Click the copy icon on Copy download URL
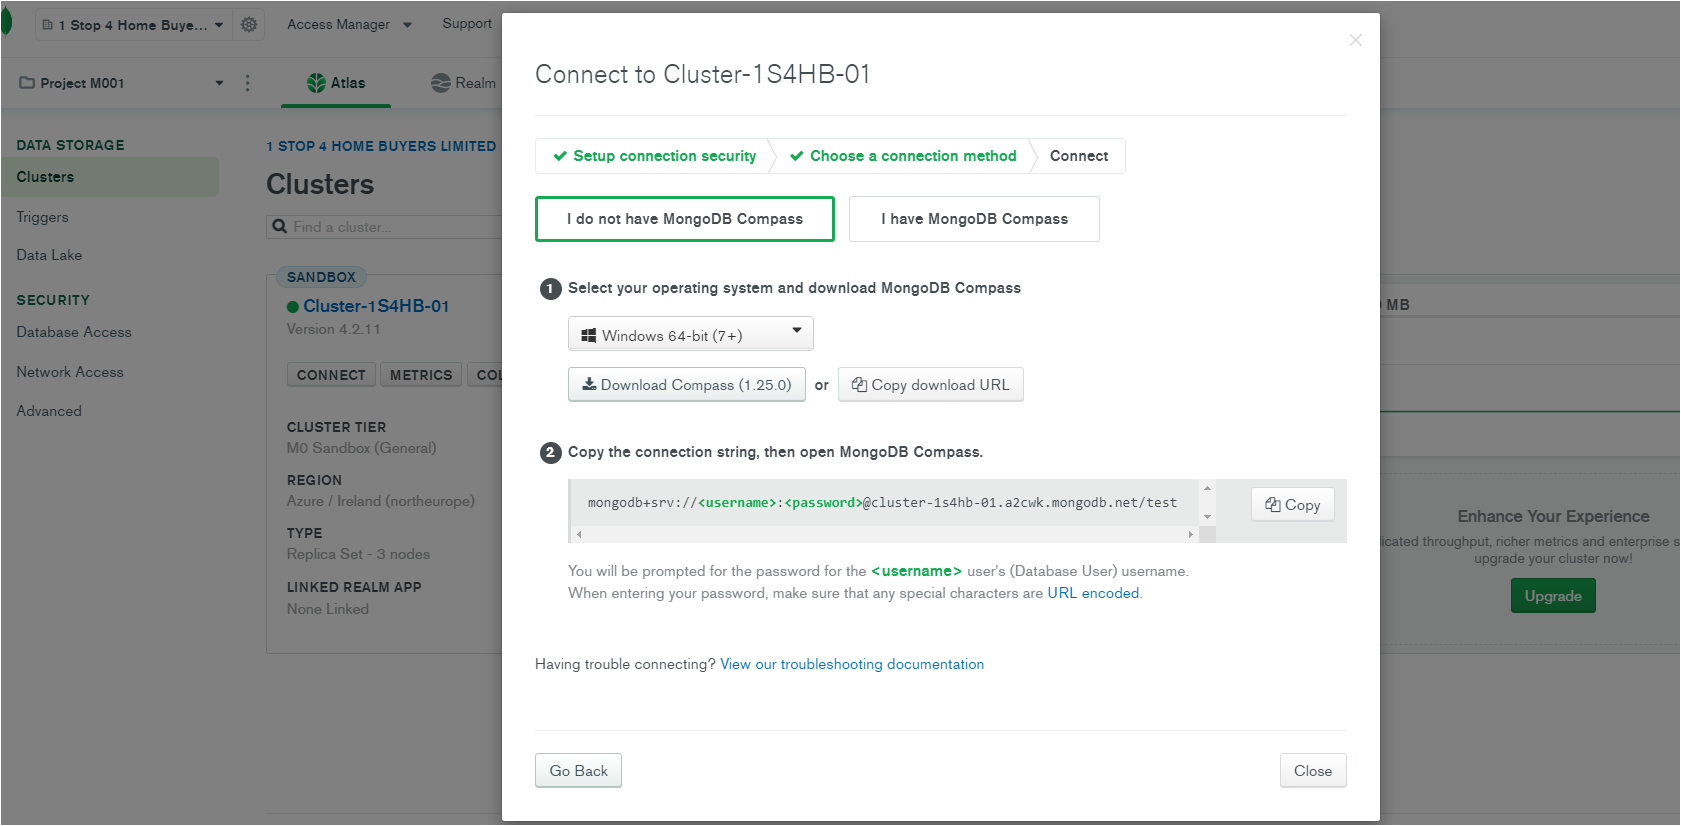 tap(859, 385)
